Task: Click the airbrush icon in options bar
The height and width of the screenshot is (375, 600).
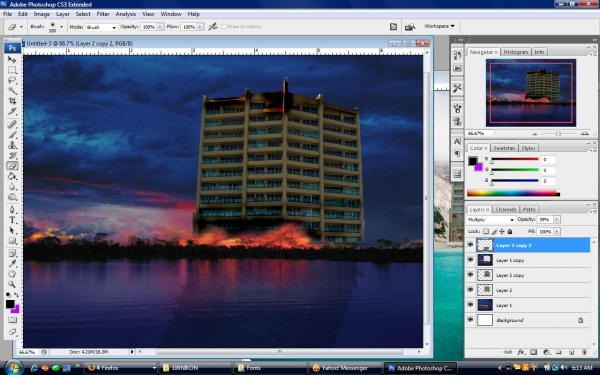Action: pos(213,26)
